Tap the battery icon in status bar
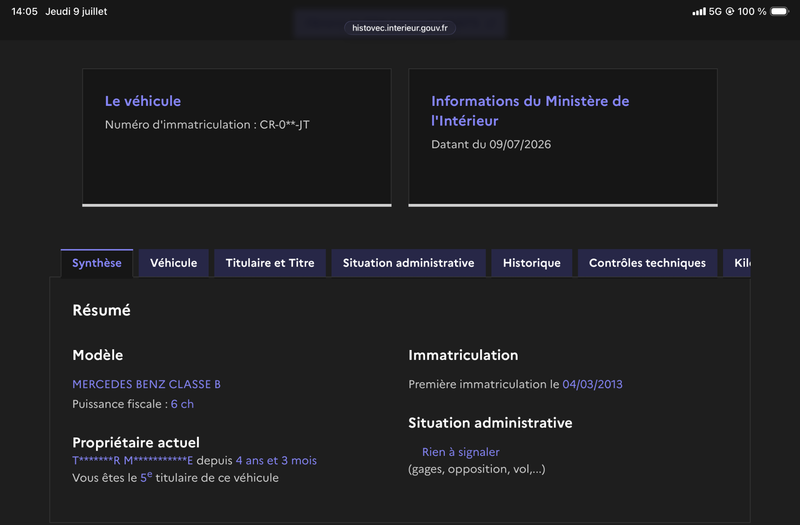Screen dimensions: 800x525 780,11
